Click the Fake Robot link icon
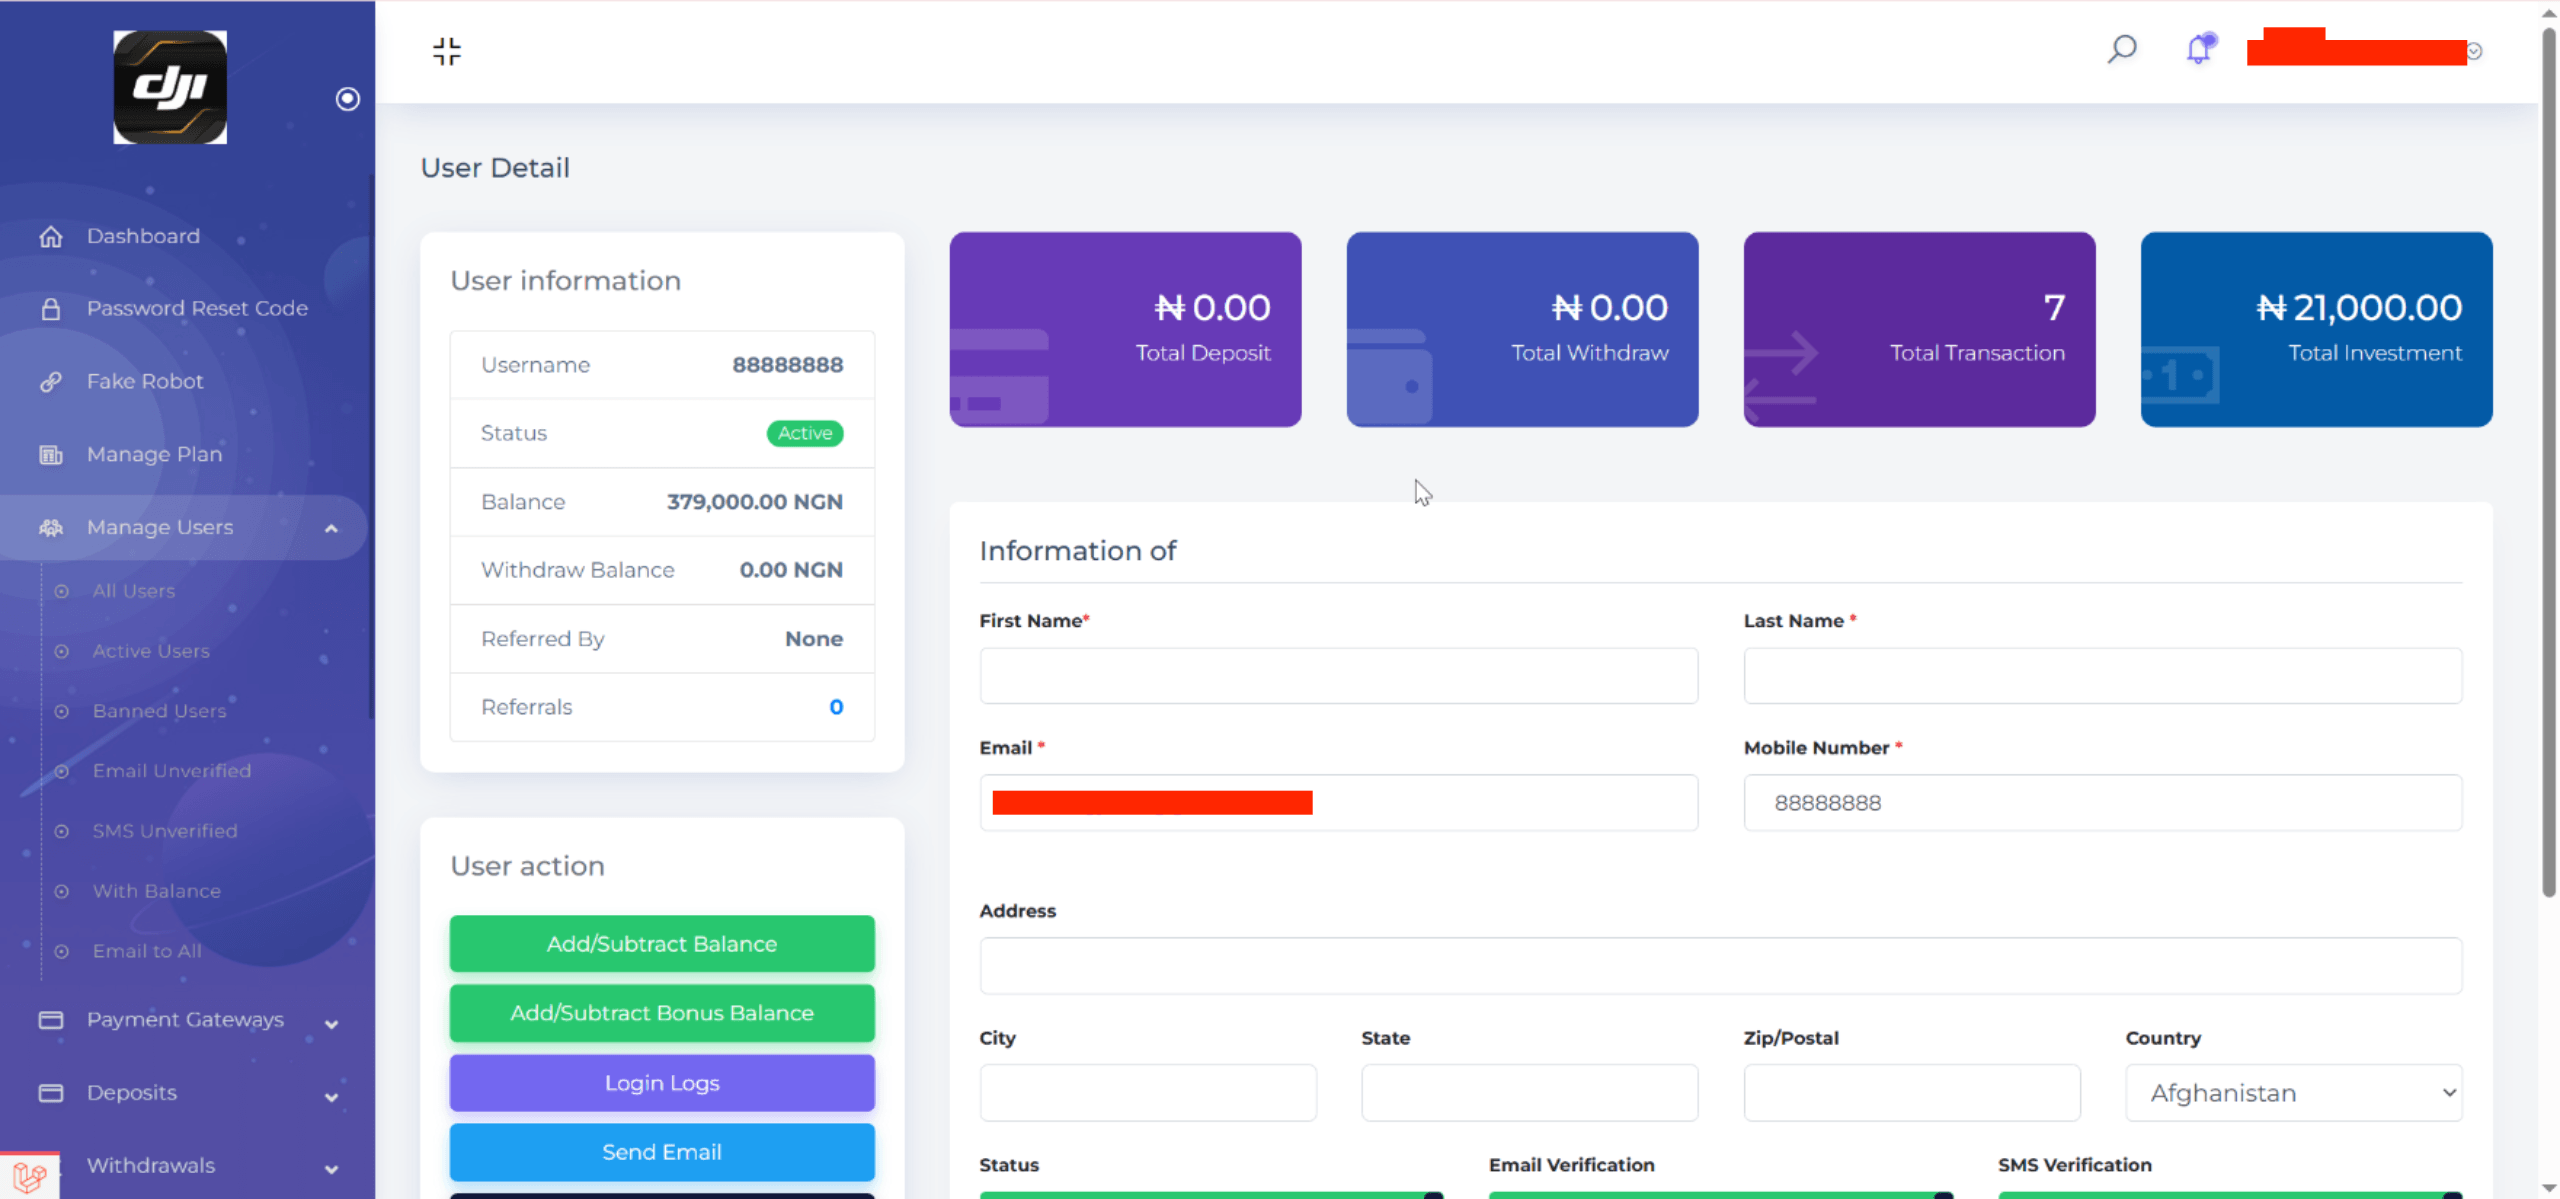2560x1199 pixels. [51, 382]
